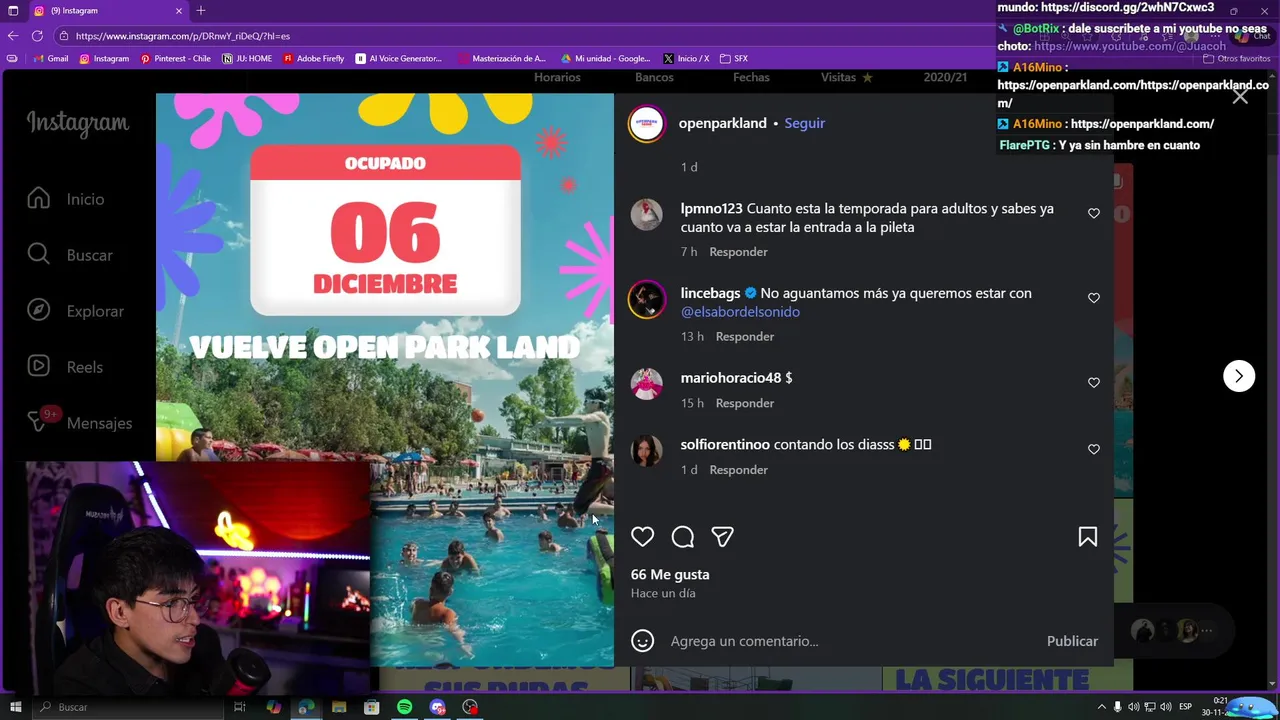
Task: View the 66 Me gusta likes list
Action: point(670,574)
